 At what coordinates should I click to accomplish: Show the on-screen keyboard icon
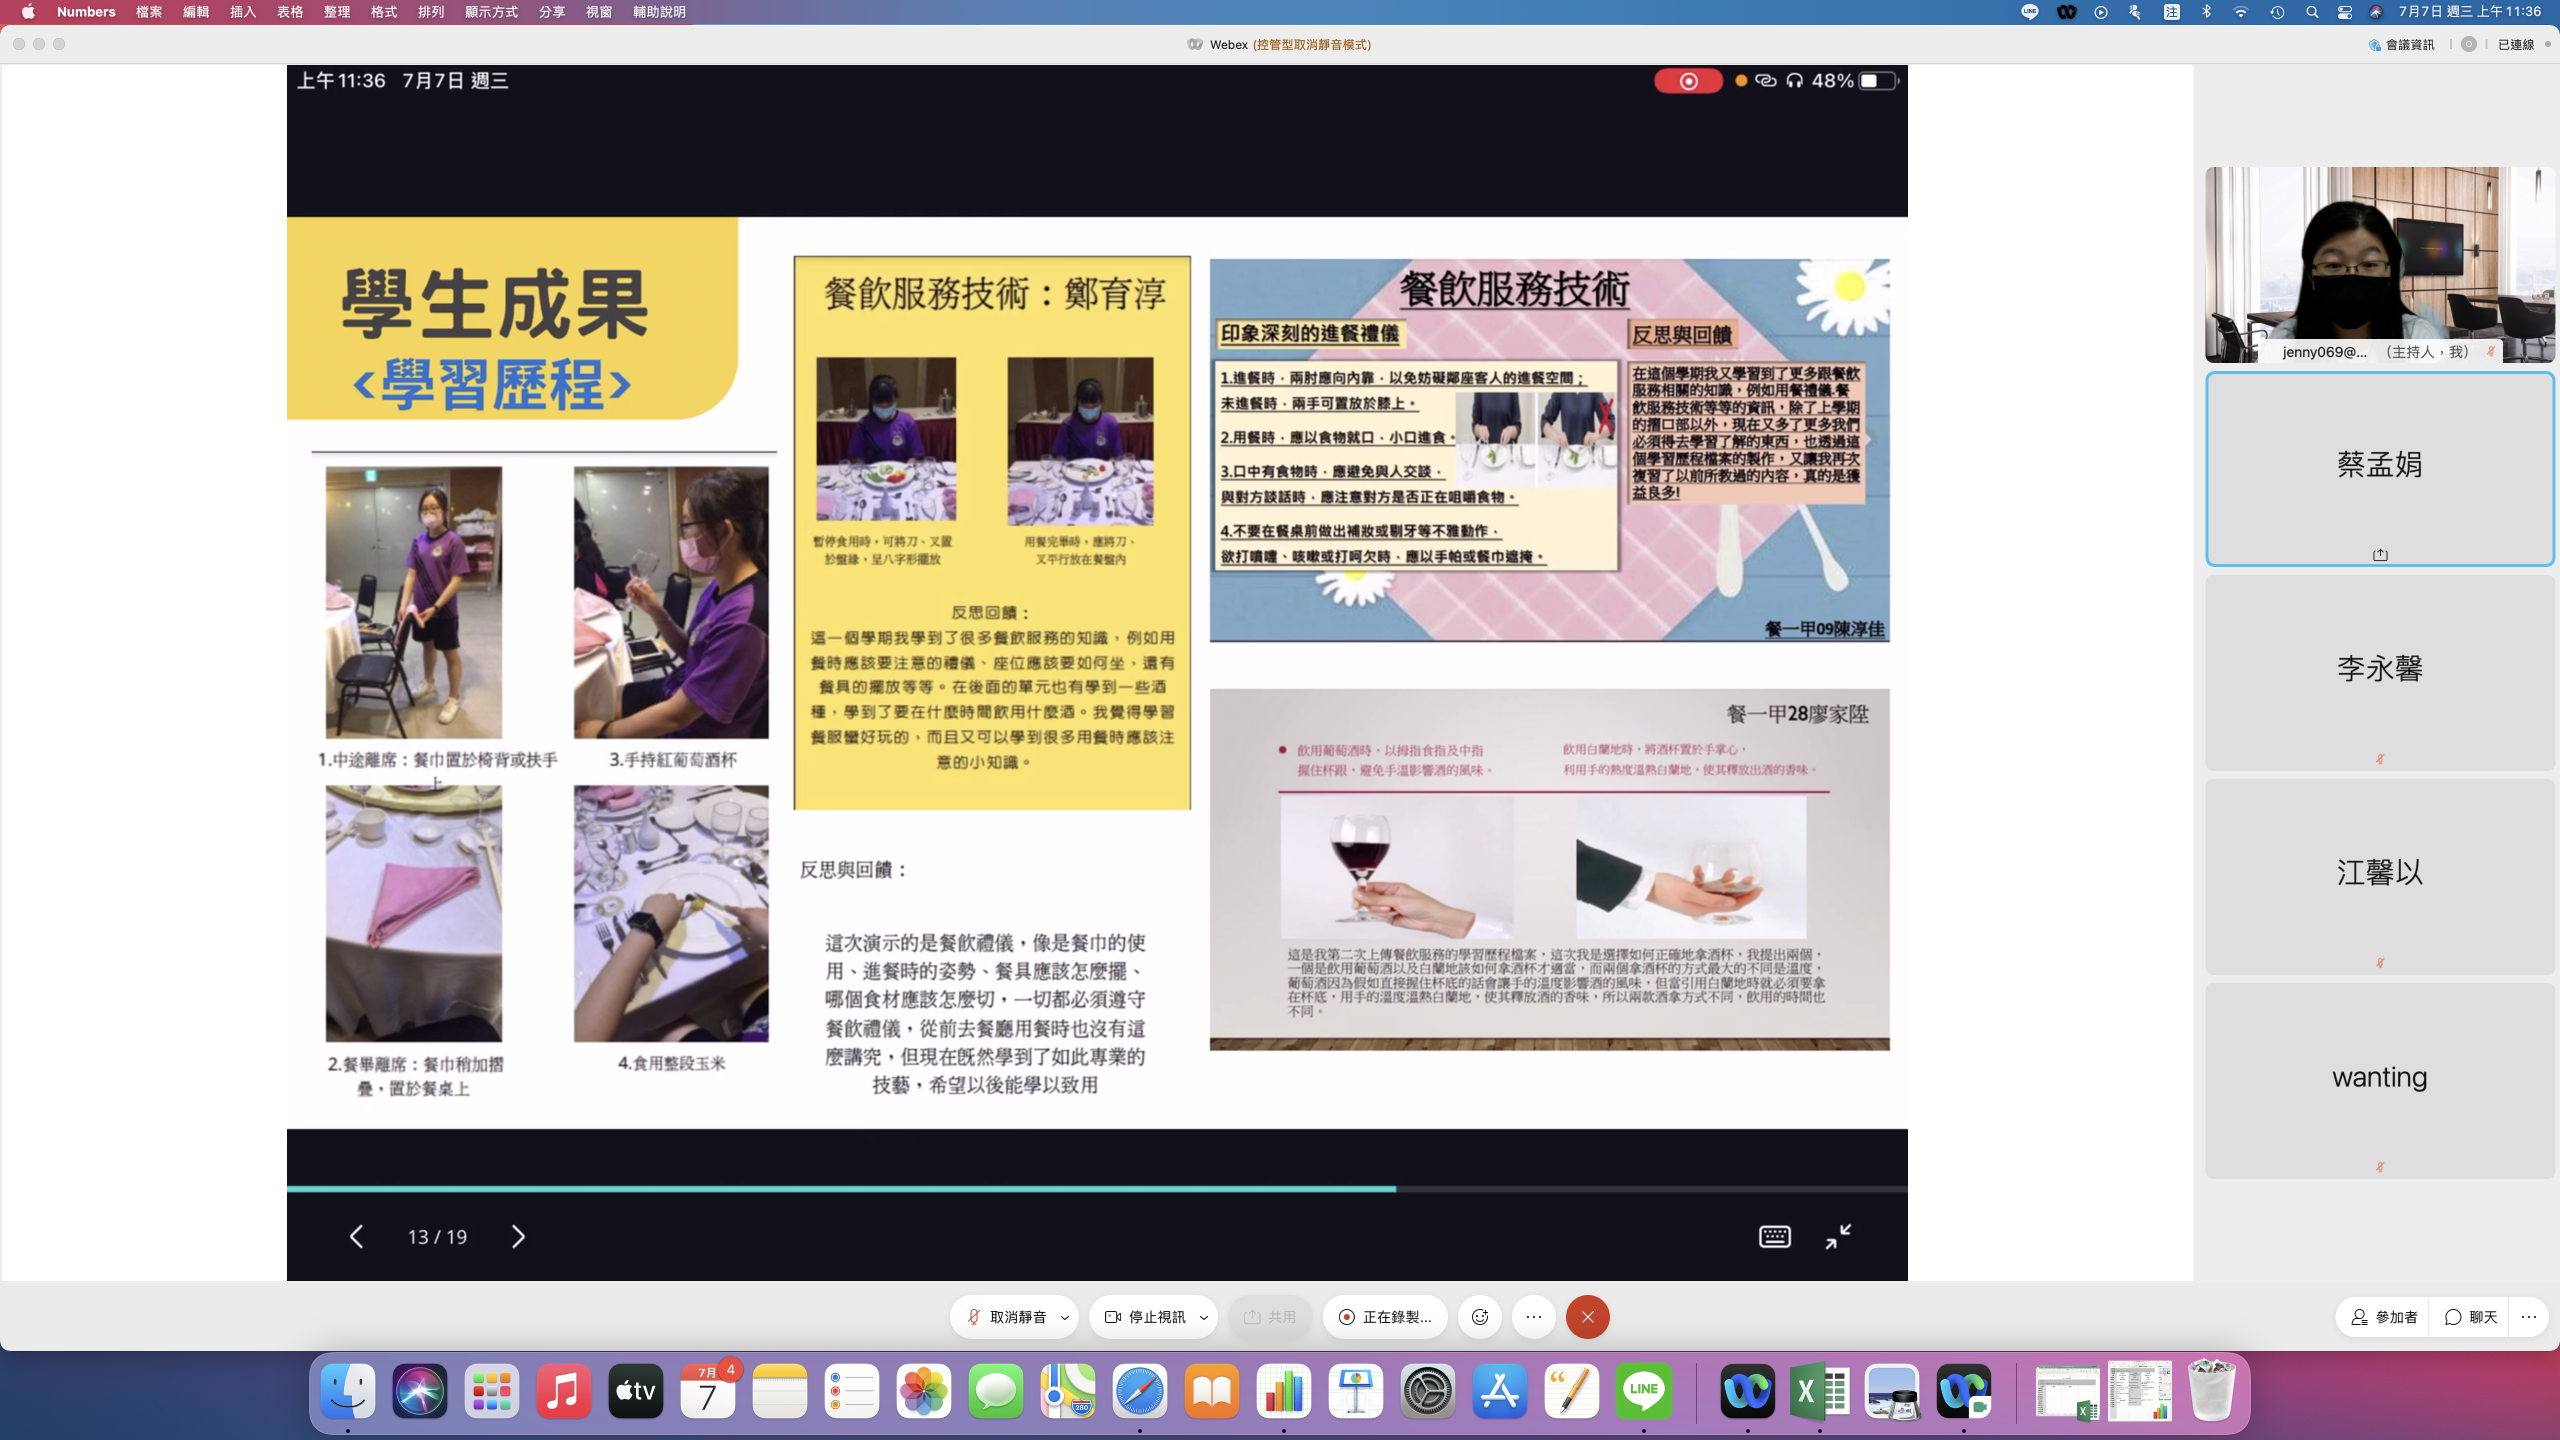(x=1774, y=1237)
